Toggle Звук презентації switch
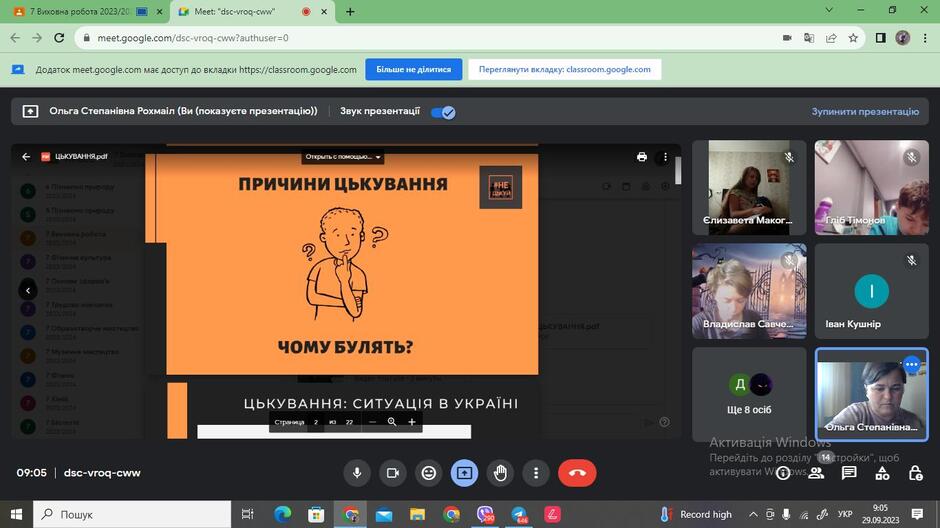This screenshot has width=940, height=528. coord(443,112)
